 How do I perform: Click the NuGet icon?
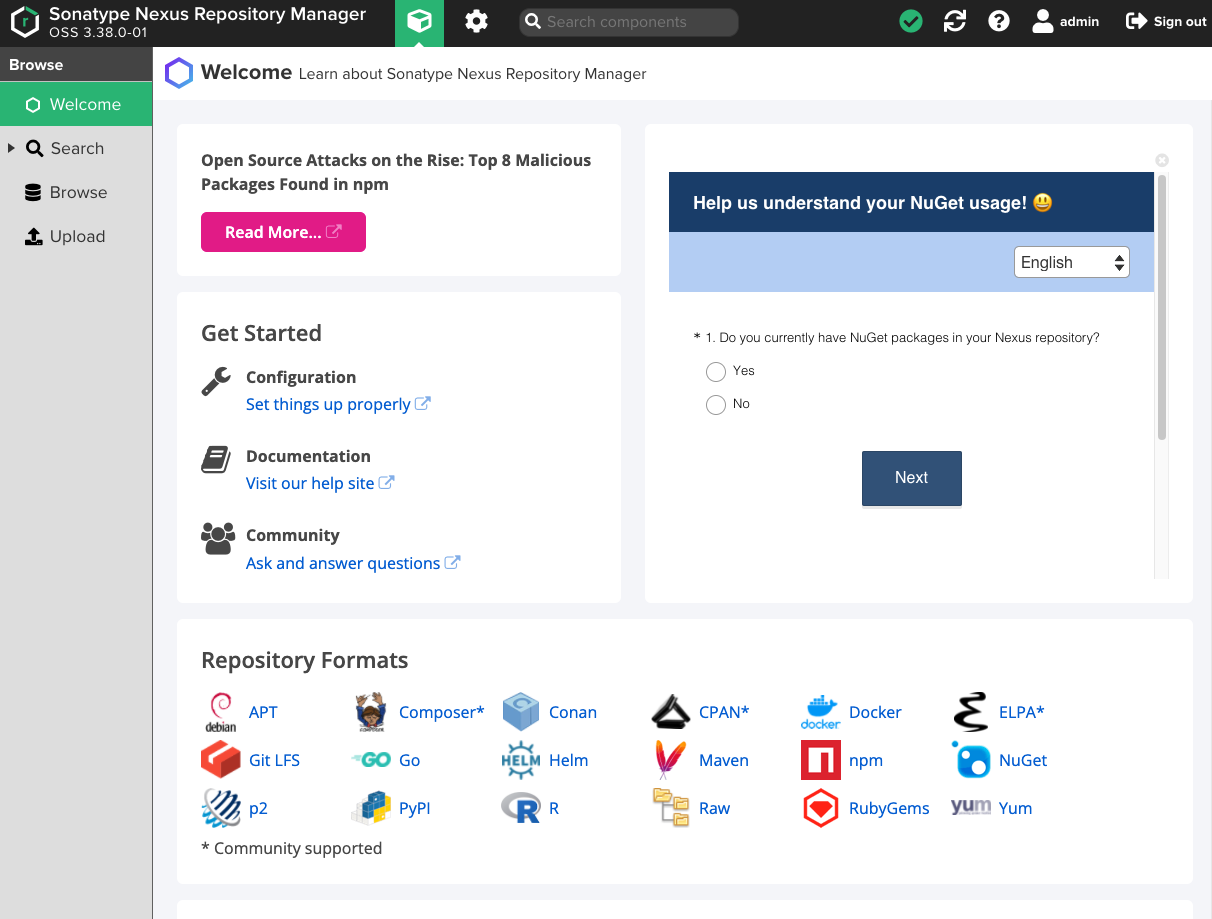[971, 760]
